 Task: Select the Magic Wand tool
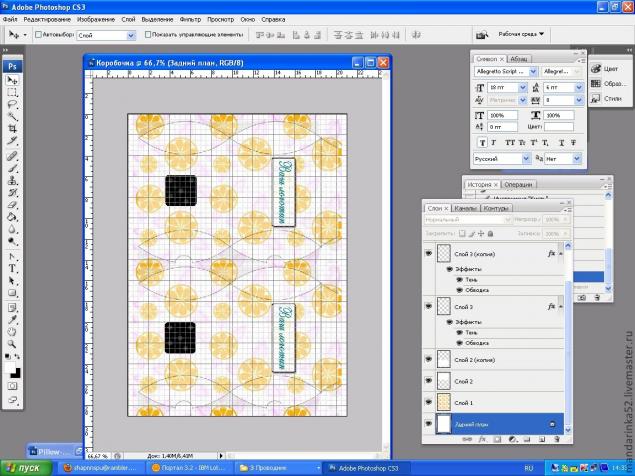pyautogui.click(x=13, y=117)
